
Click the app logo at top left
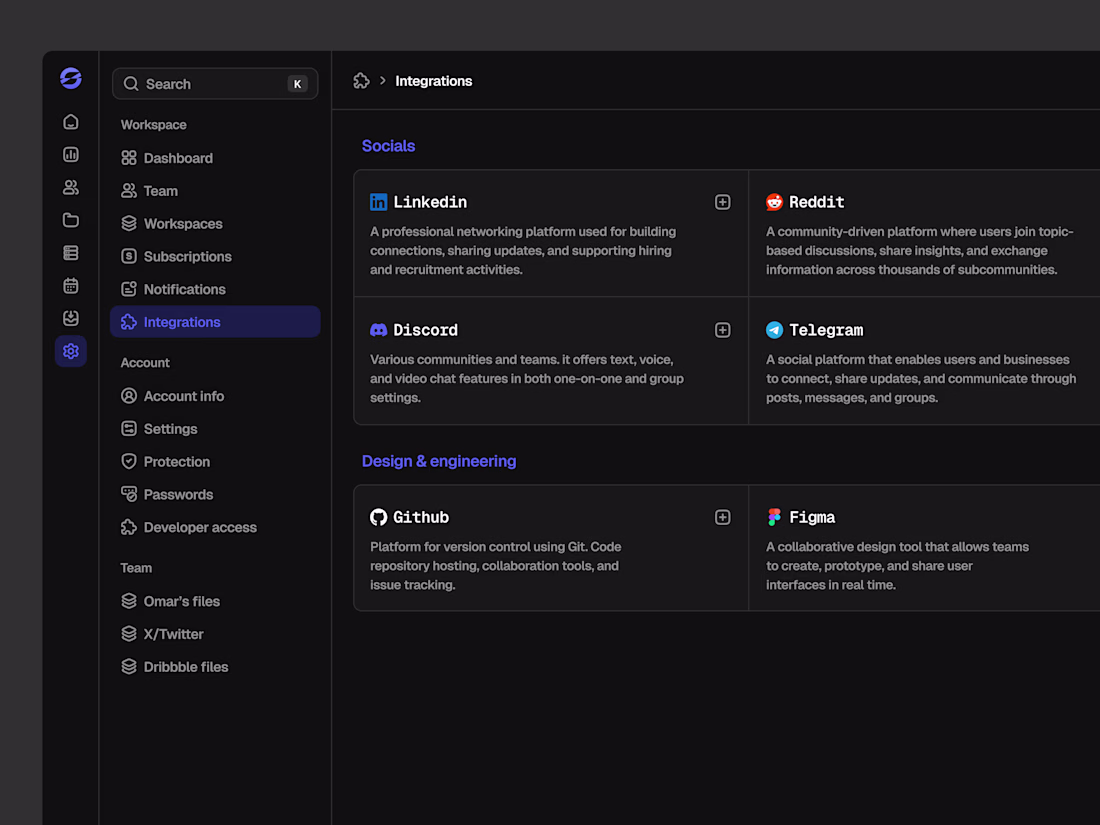(71, 79)
